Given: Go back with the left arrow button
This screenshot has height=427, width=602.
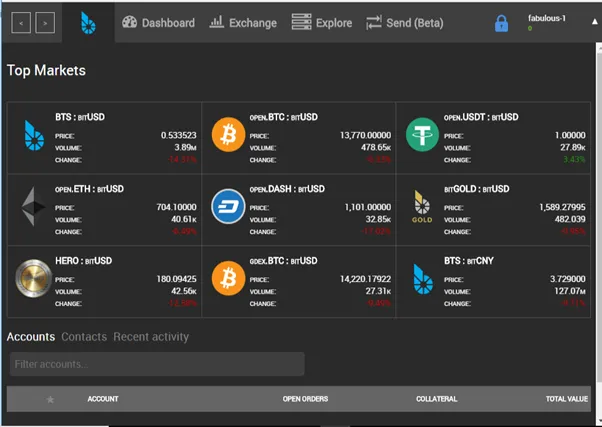Looking at the screenshot, I should [x=21, y=23].
